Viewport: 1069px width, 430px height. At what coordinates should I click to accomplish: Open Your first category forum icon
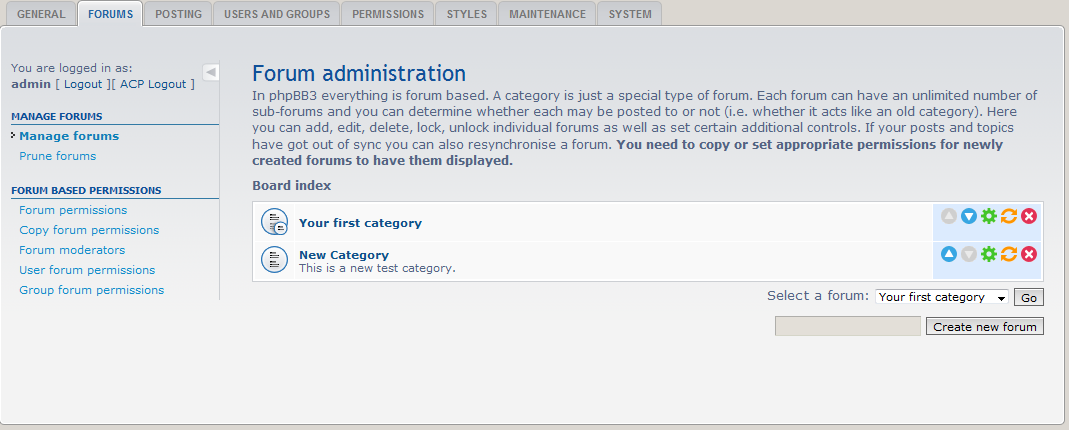click(274, 221)
